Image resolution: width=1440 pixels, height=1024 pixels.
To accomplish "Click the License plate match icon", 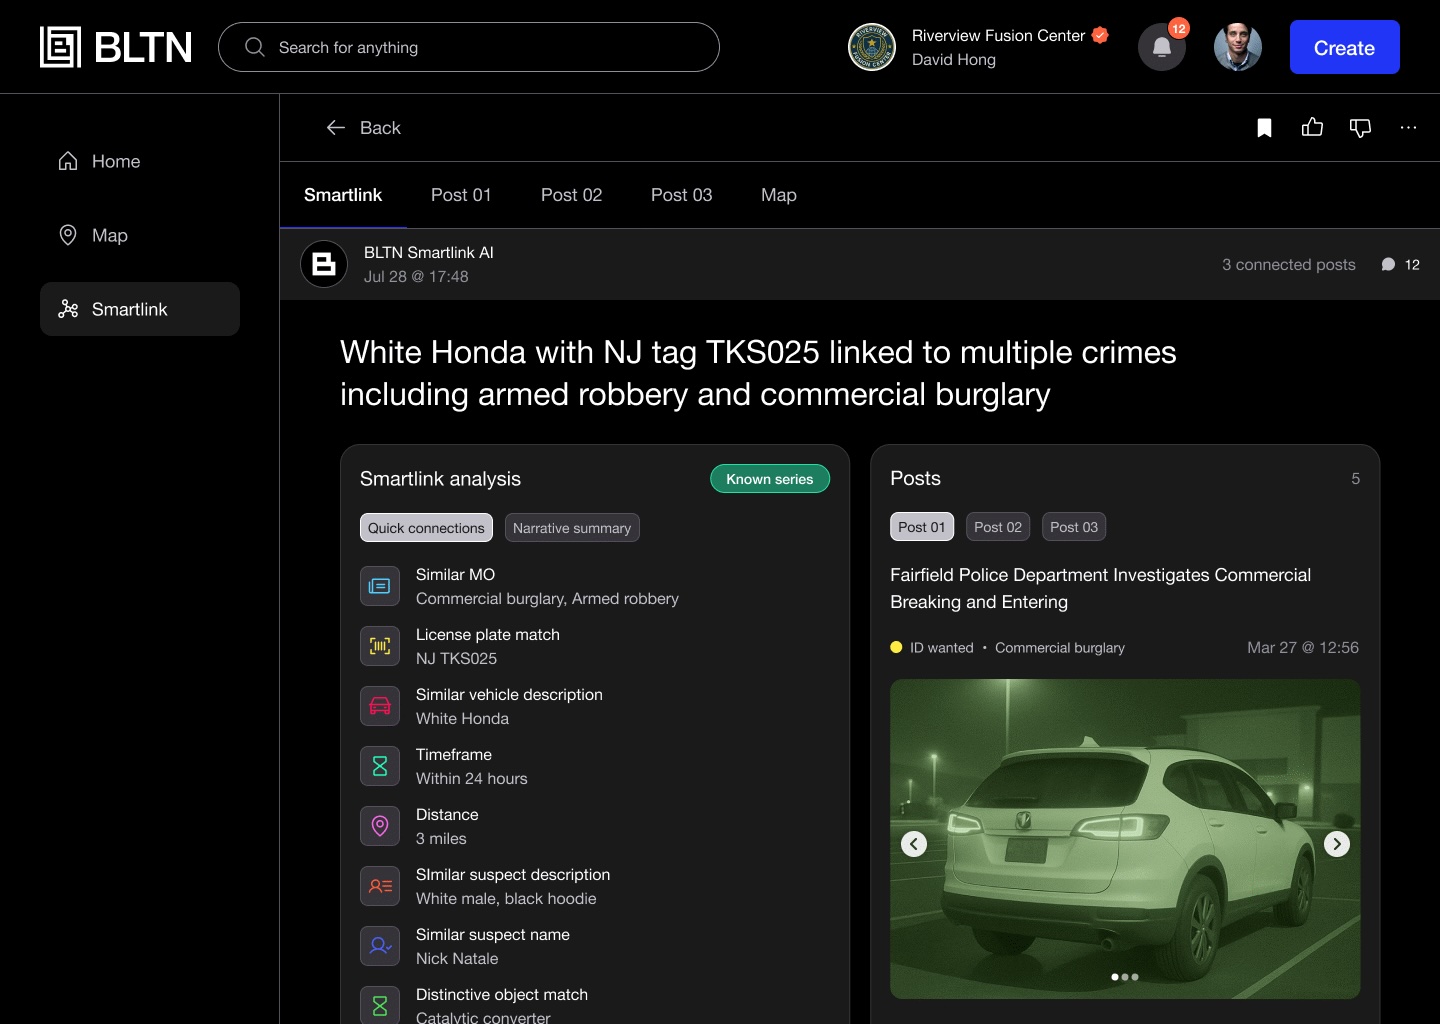I will 380,646.
